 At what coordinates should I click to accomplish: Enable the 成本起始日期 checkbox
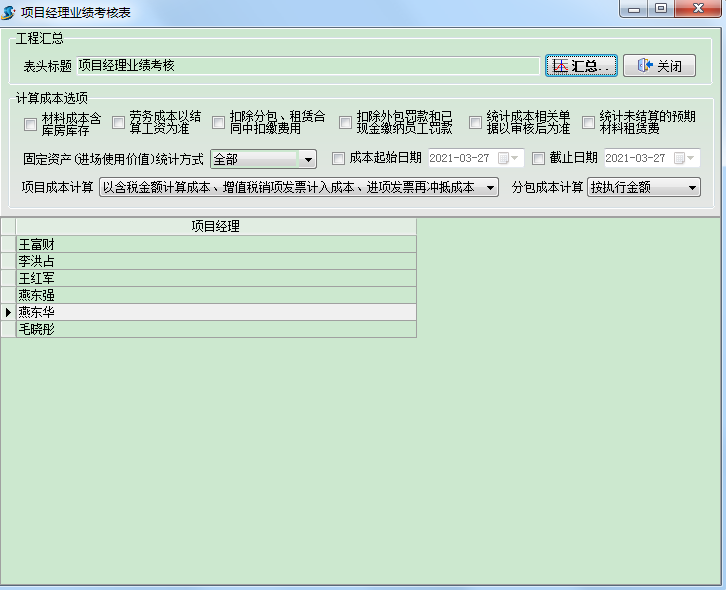pos(338,158)
